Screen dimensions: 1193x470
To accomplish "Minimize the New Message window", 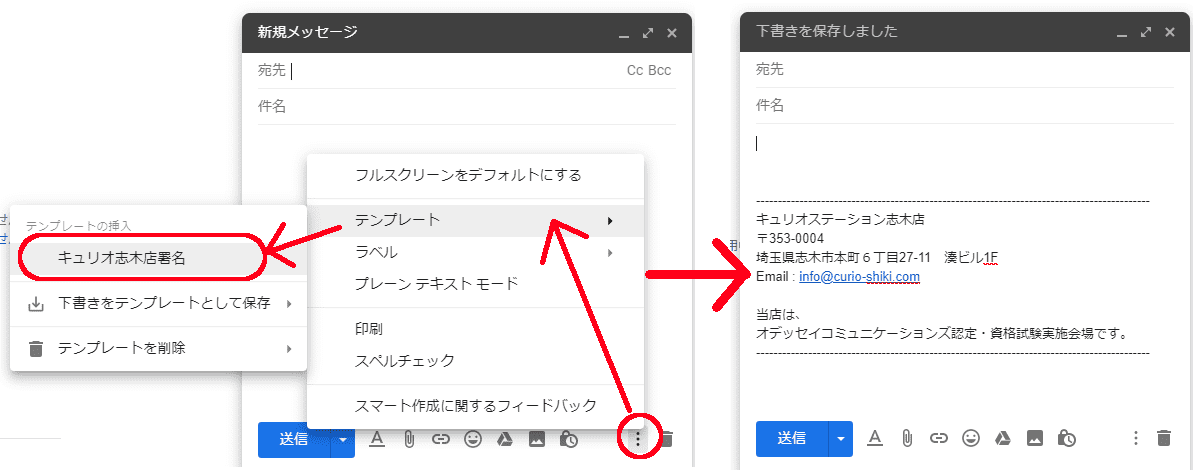I will tap(624, 36).
